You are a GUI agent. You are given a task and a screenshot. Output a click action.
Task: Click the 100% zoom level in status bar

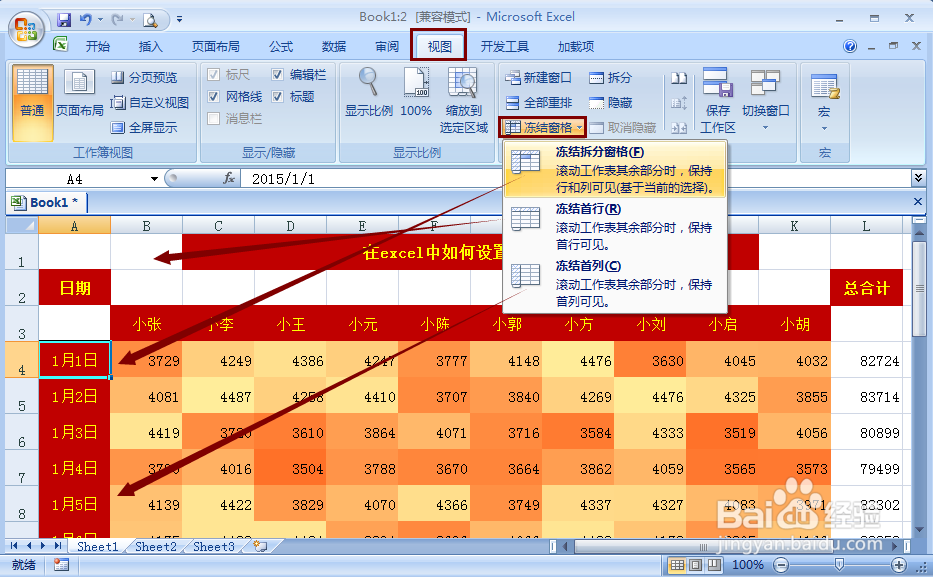[747, 565]
